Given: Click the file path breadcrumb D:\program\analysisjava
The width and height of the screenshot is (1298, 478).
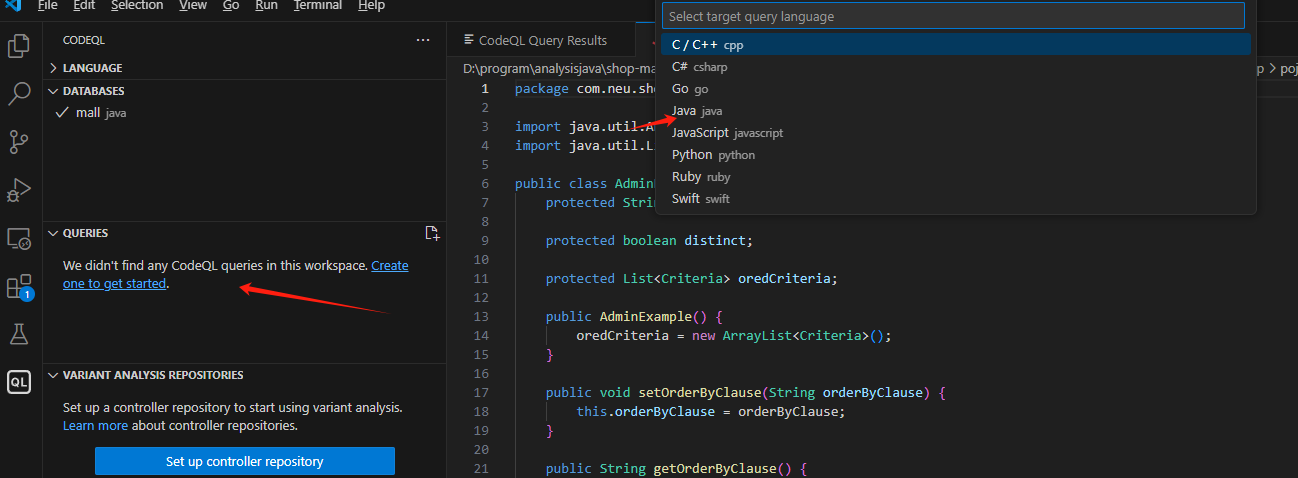Looking at the screenshot, I should point(559,69).
